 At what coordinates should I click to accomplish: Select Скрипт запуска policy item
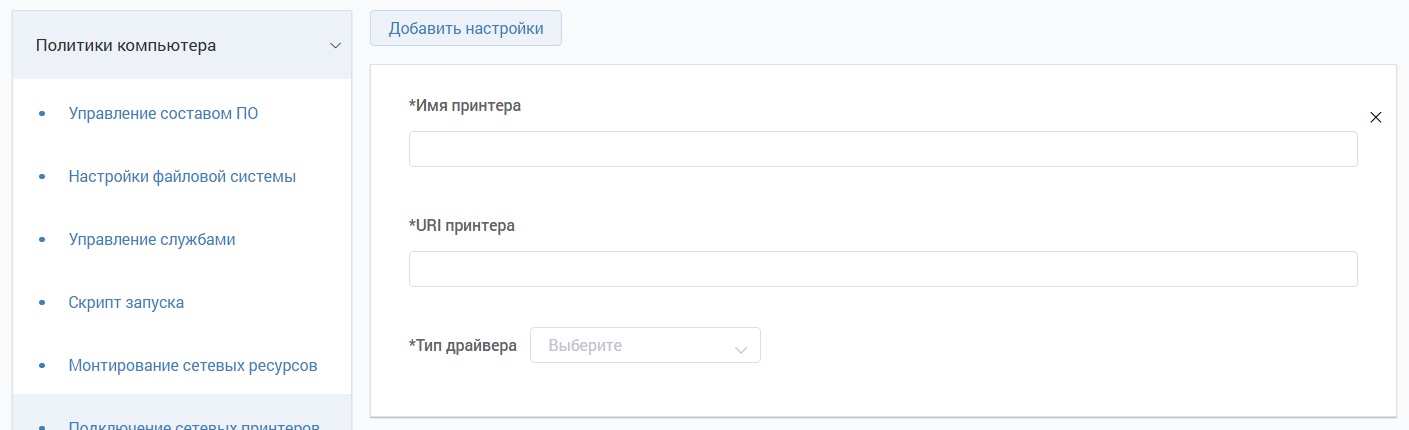point(126,302)
